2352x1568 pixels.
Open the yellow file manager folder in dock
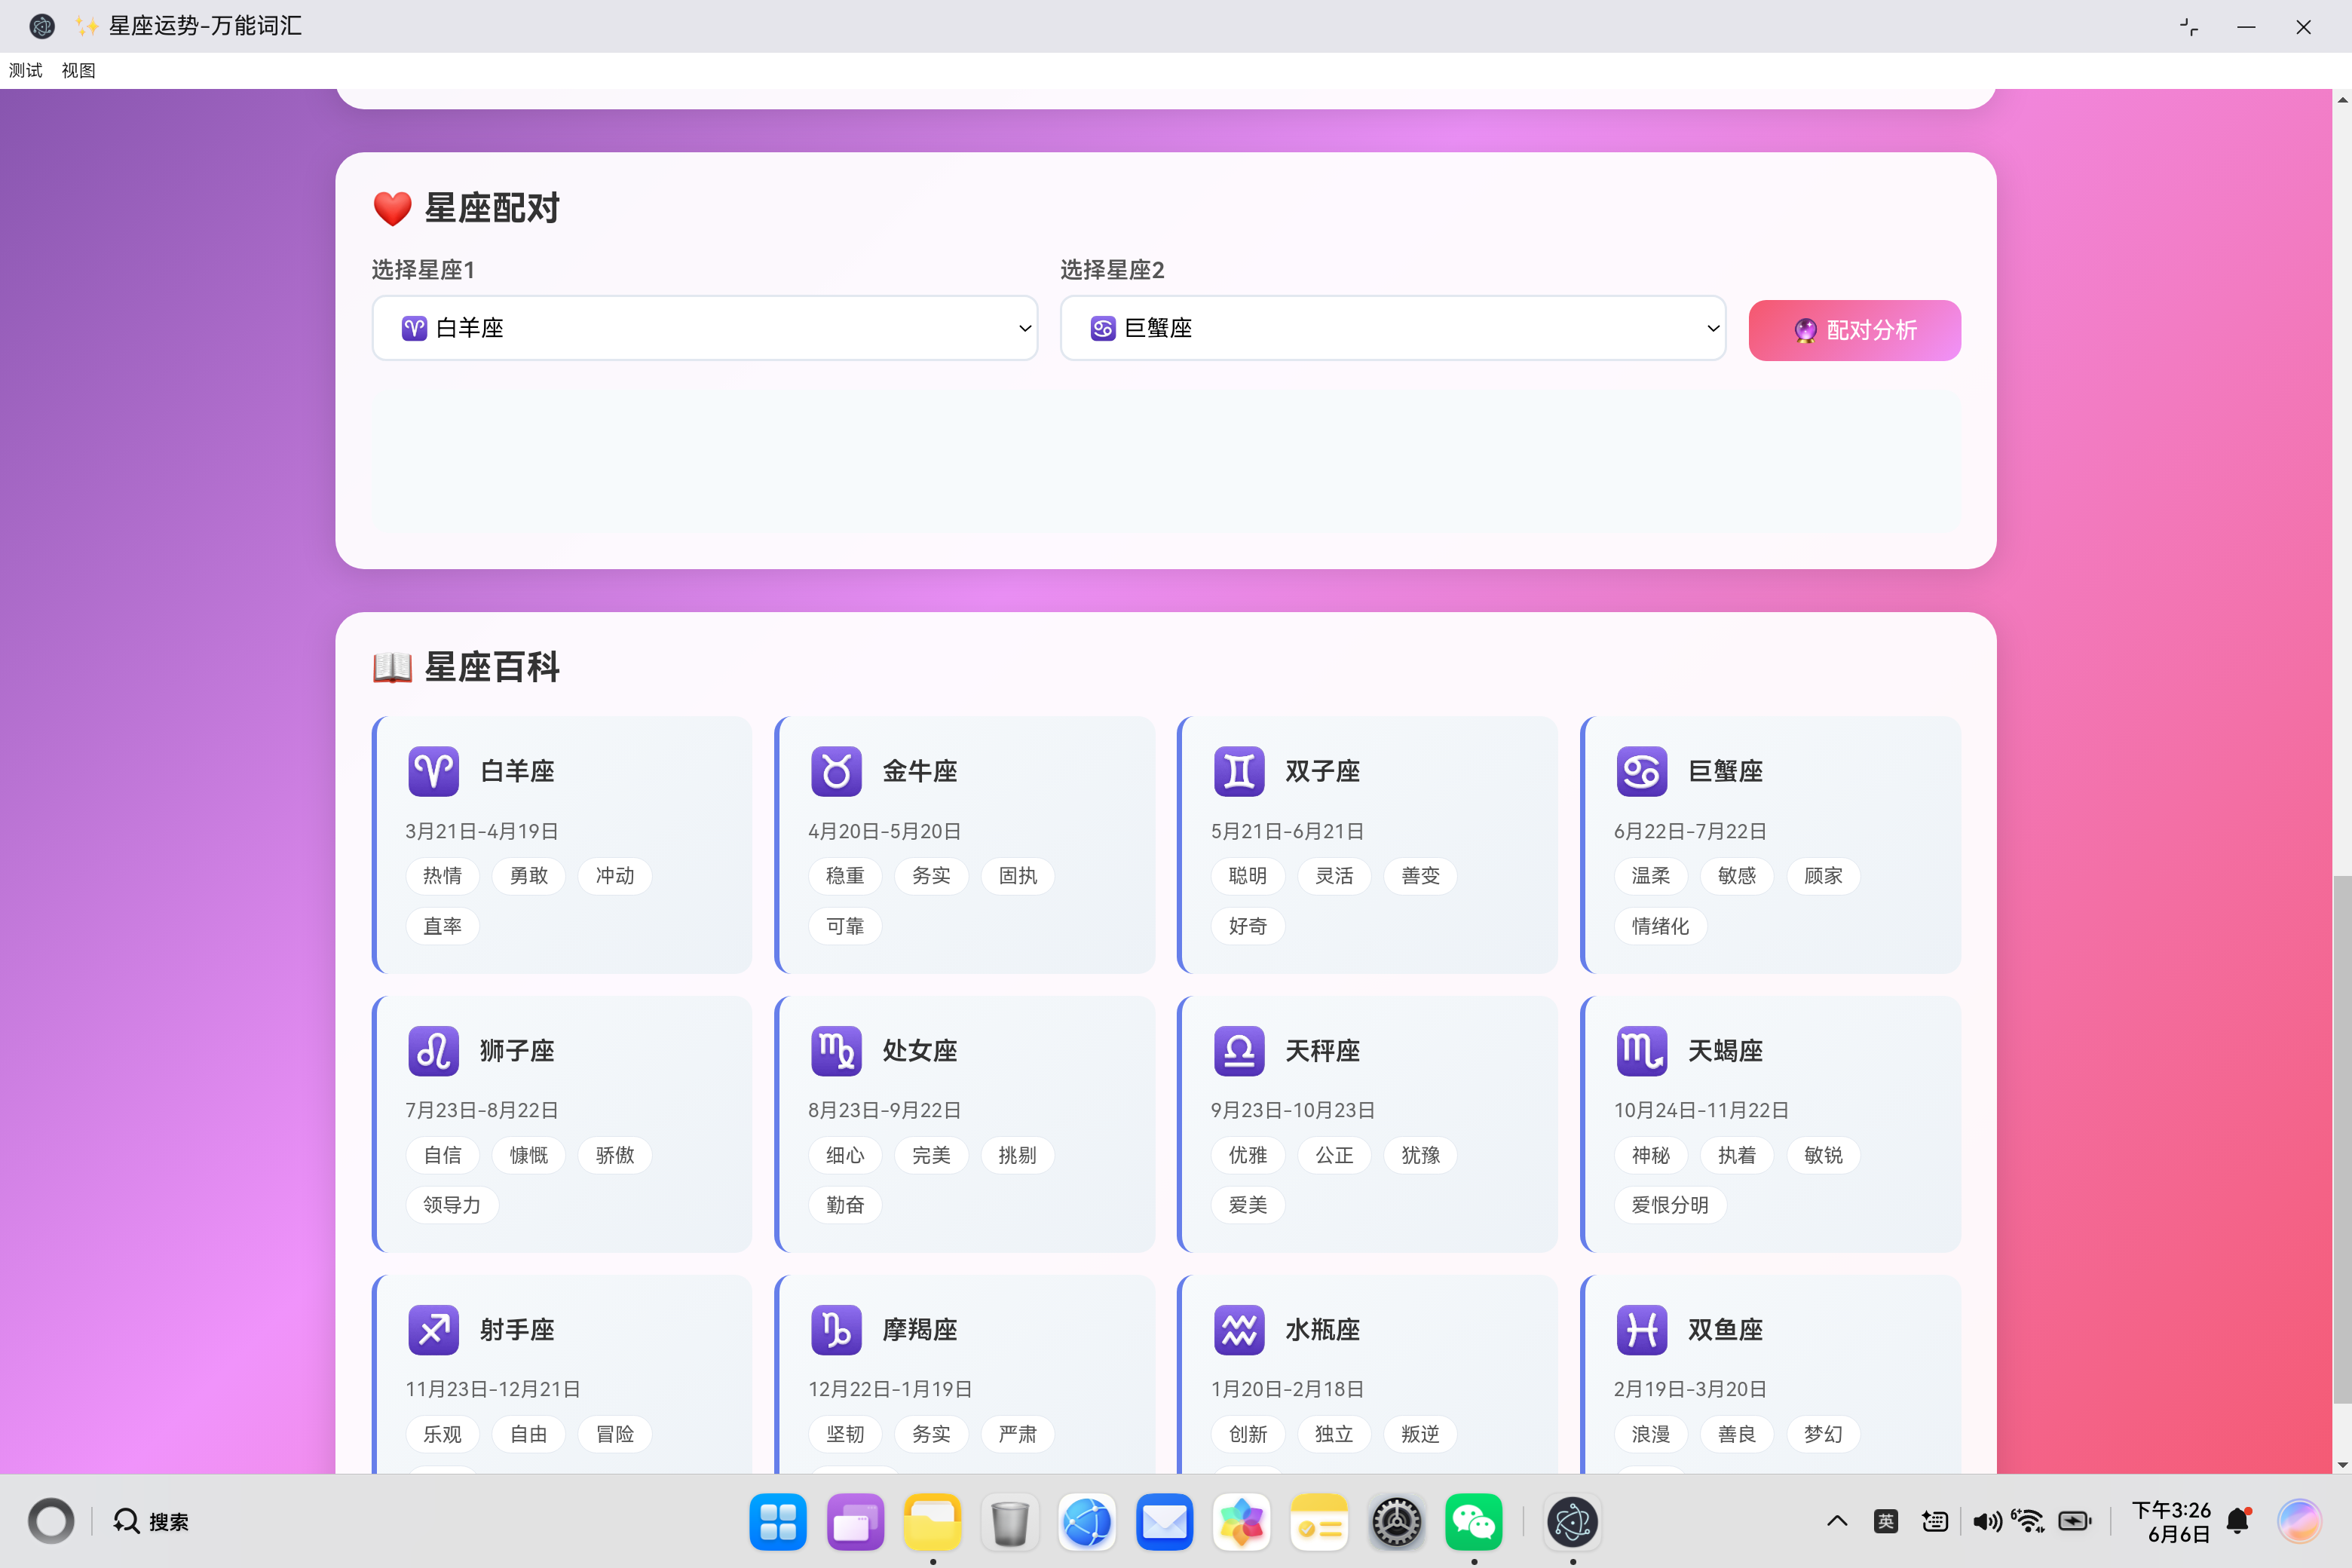point(932,1522)
